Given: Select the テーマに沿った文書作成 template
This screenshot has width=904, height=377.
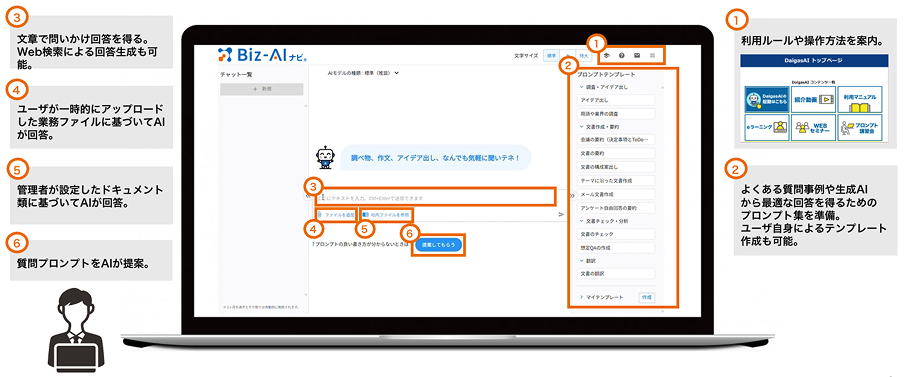Looking at the screenshot, I should (x=616, y=180).
